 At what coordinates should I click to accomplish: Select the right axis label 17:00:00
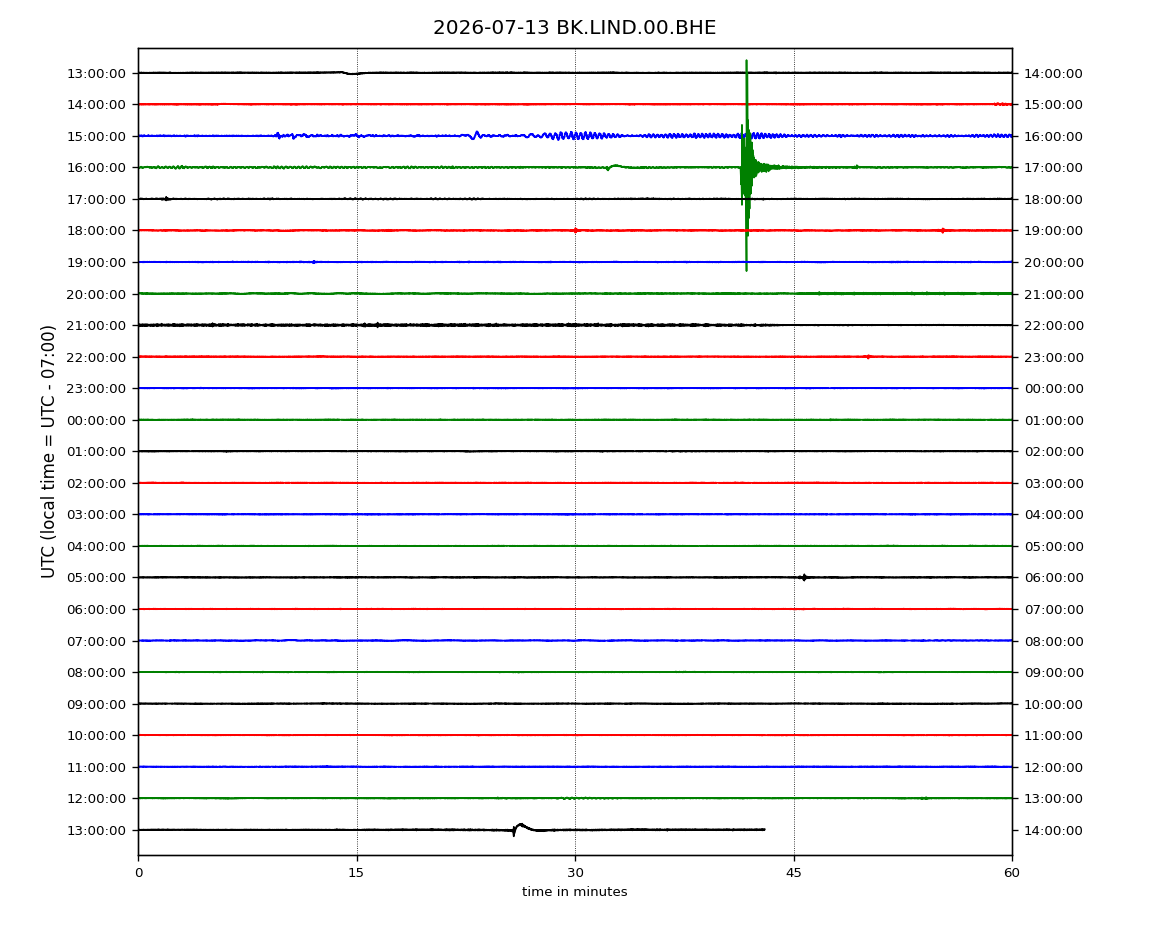[x=1053, y=168]
